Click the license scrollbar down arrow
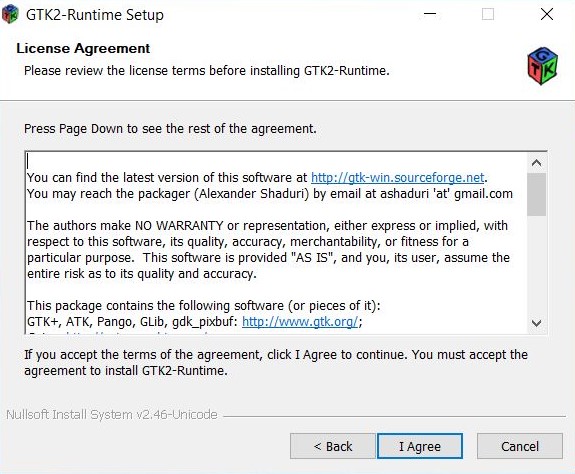575x474 pixels. [x=536, y=323]
